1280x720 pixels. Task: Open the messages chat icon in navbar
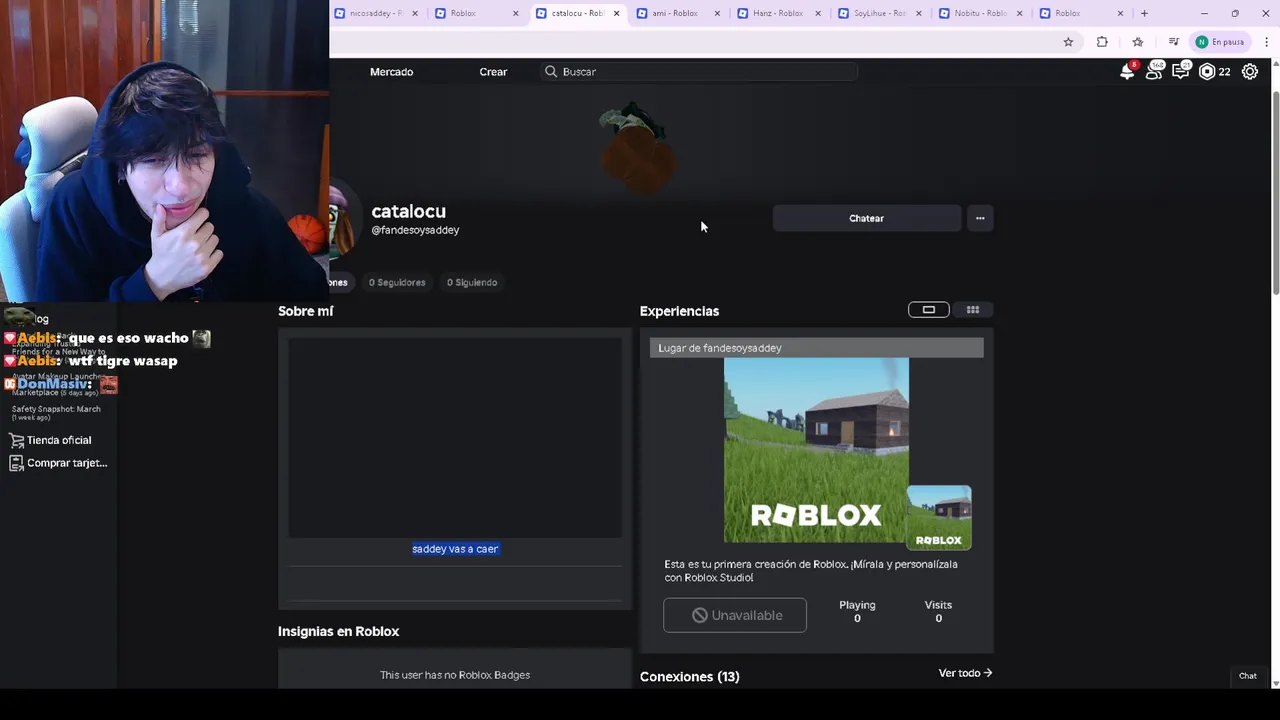point(1181,71)
